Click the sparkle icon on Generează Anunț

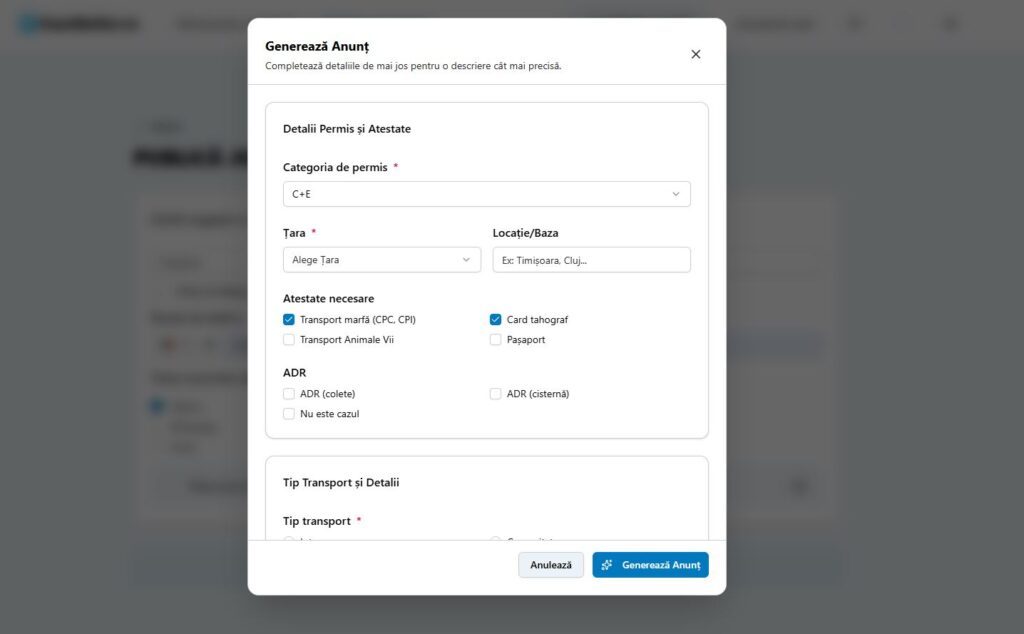click(607, 565)
